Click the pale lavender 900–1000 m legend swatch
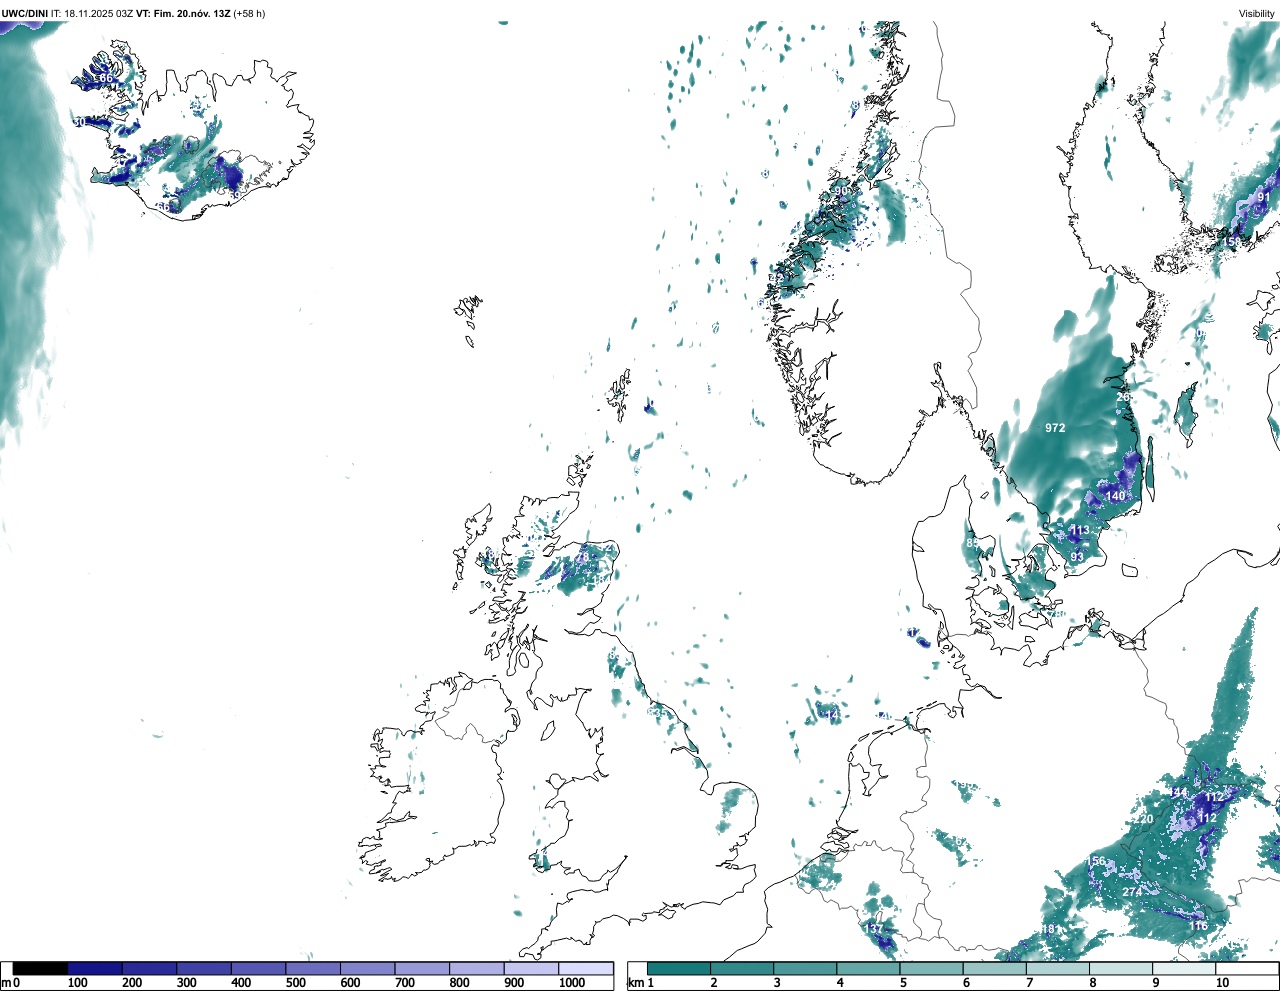1280x991 pixels. (x=531, y=968)
